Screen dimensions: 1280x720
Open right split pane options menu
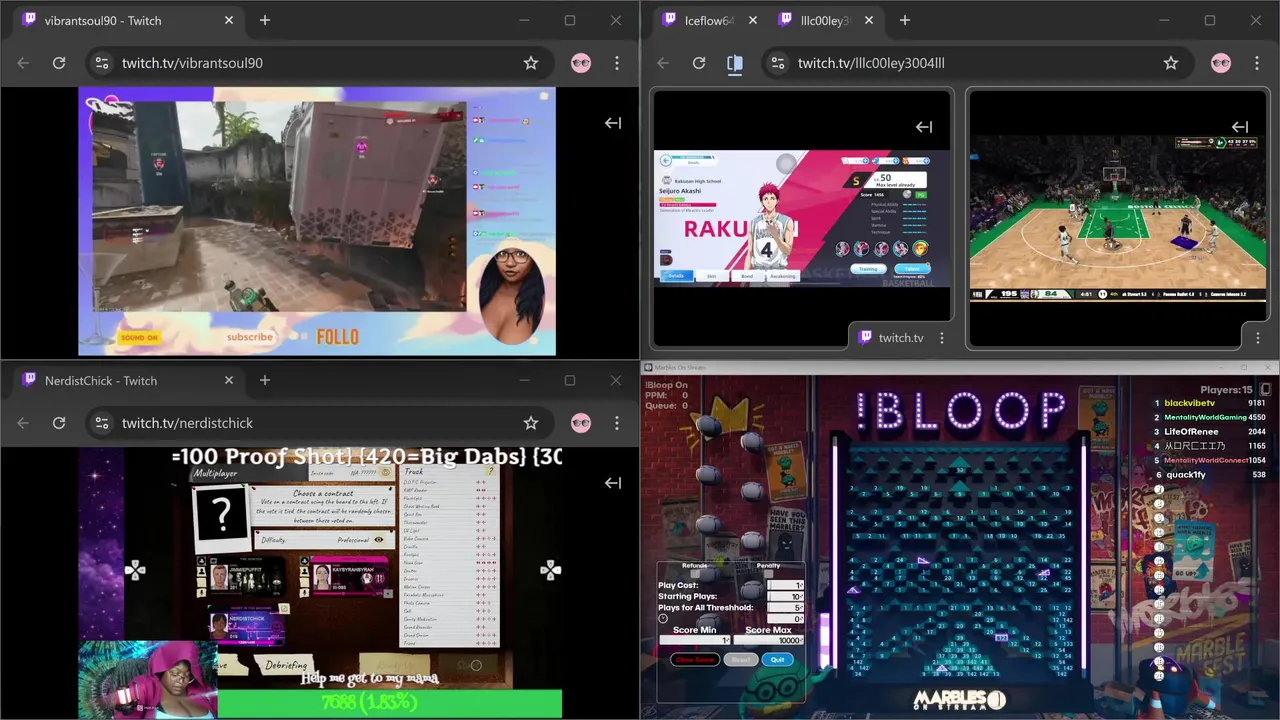pyautogui.click(x=1258, y=337)
